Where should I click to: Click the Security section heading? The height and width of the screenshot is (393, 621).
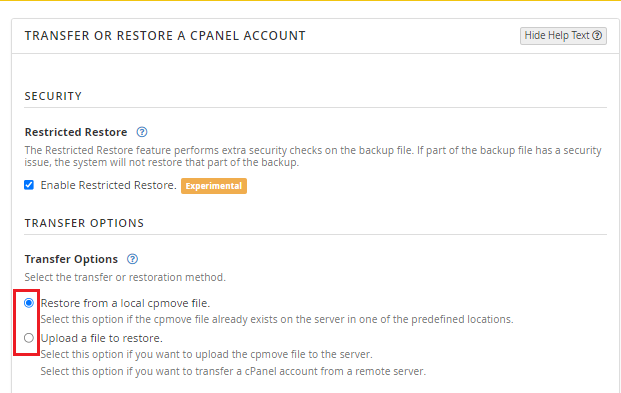(53, 96)
